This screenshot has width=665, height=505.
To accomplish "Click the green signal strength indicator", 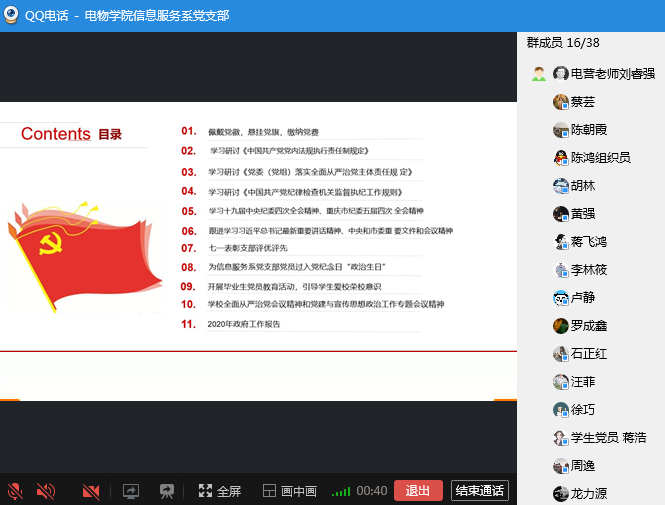I will tap(341, 491).
